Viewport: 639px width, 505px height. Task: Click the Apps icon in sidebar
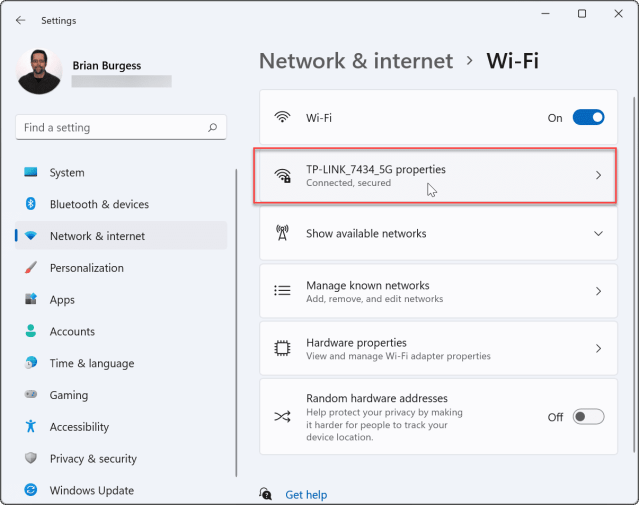[31, 300]
